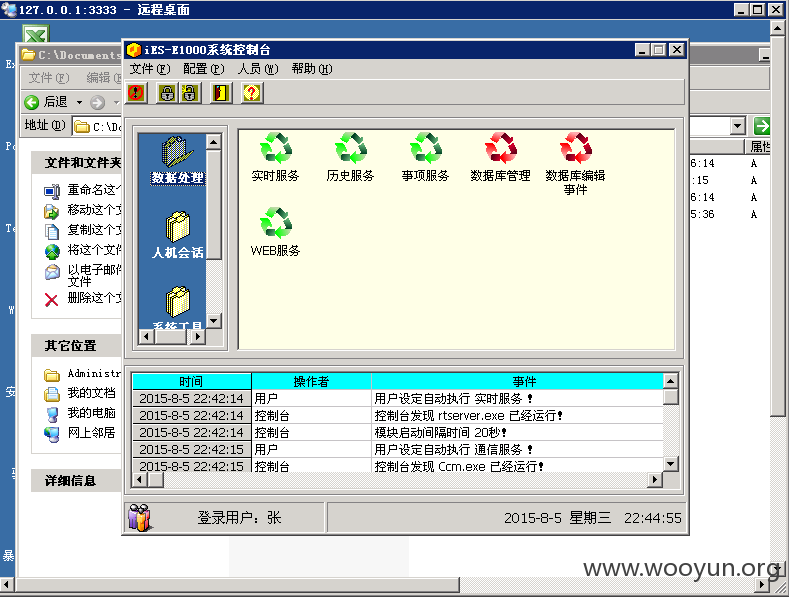Click event log scroll up arrow
Screen dimensions: 789x597
pyautogui.click(x=670, y=381)
